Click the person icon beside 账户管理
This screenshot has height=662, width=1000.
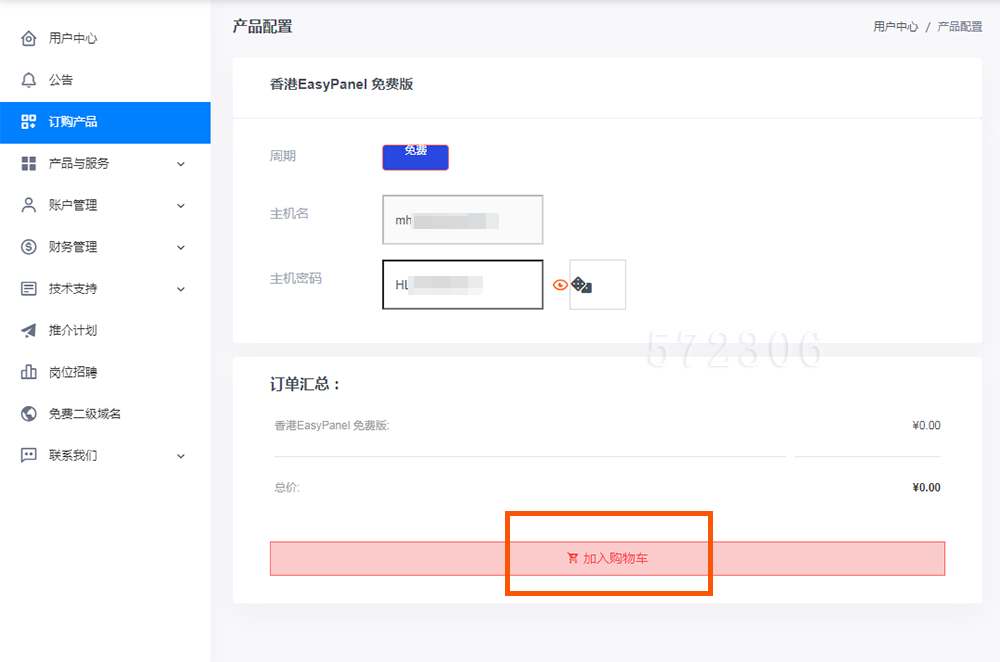(x=29, y=205)
